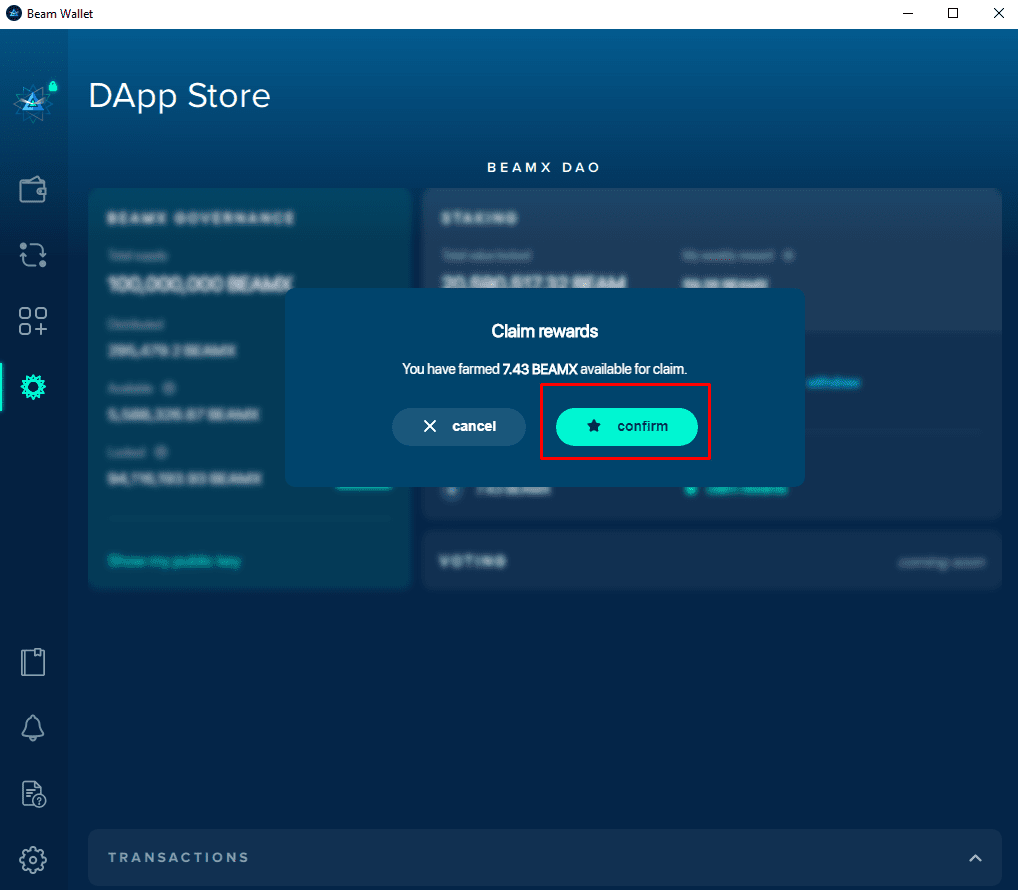Click the Beam logo at top of sidebar
This screenshot has width=1018, height=890.
33,102
